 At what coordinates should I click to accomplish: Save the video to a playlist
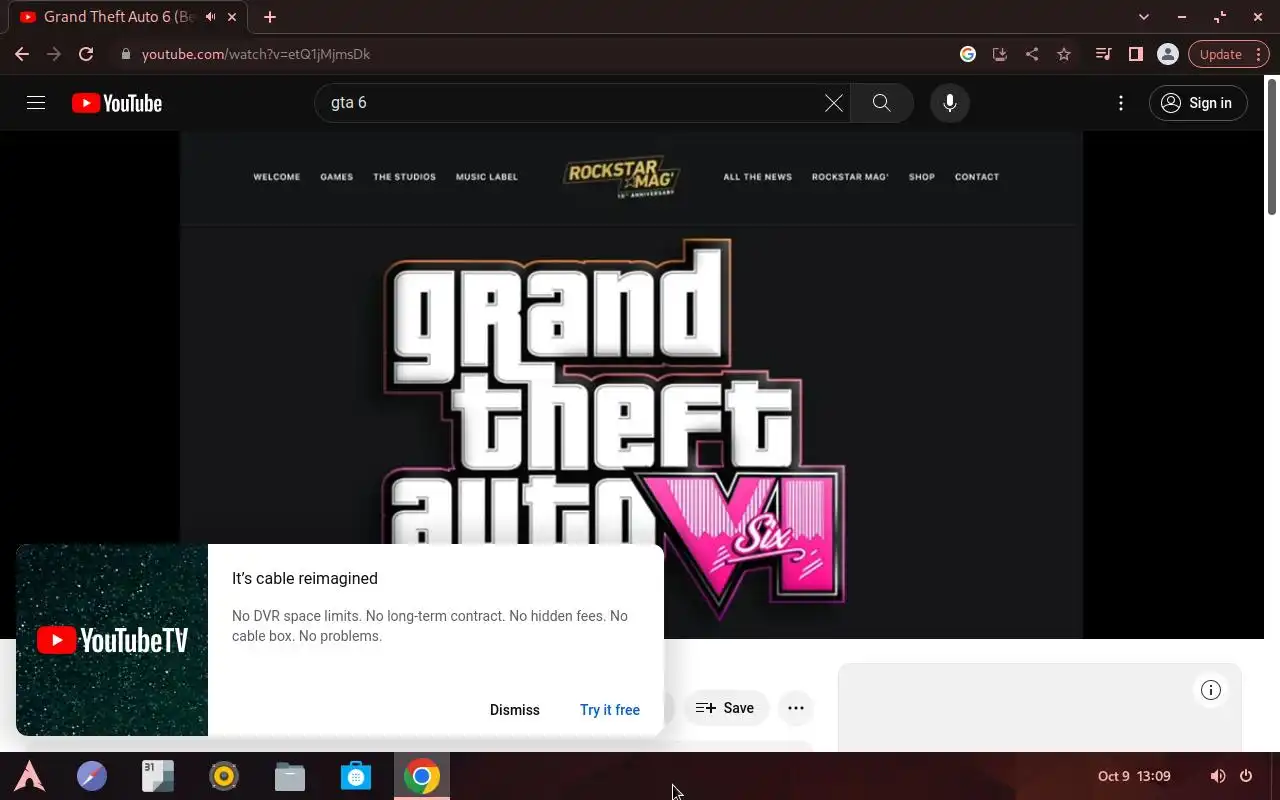point(726,708)
